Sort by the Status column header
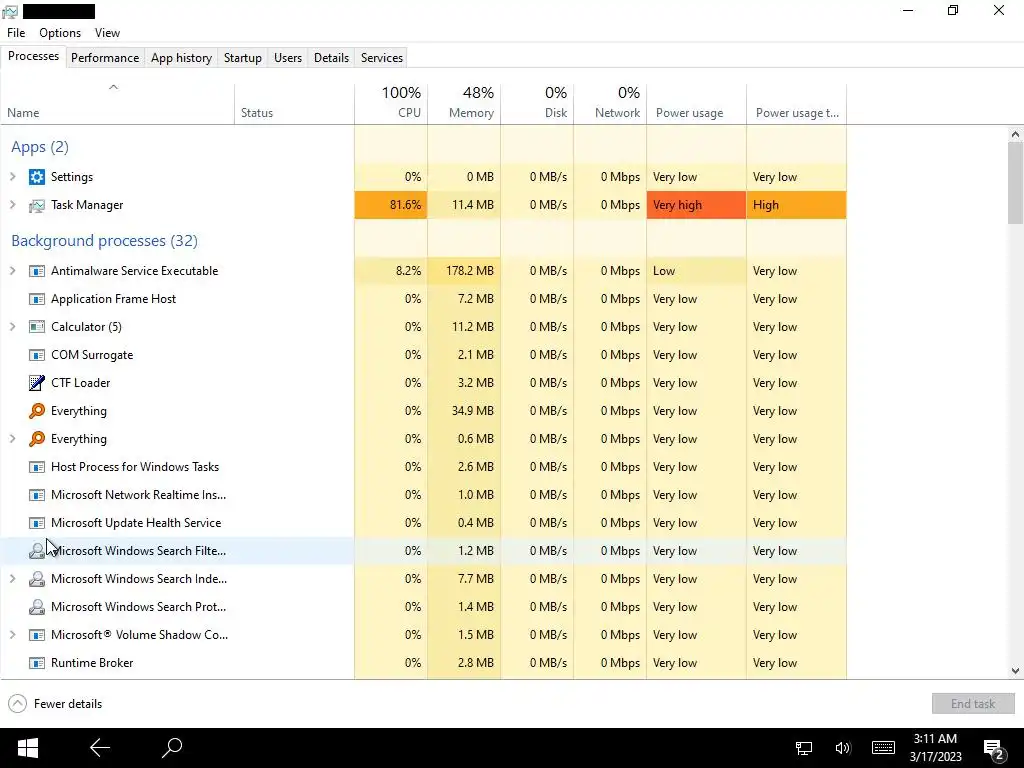The image size is (1024, 768). pos(295,103)
